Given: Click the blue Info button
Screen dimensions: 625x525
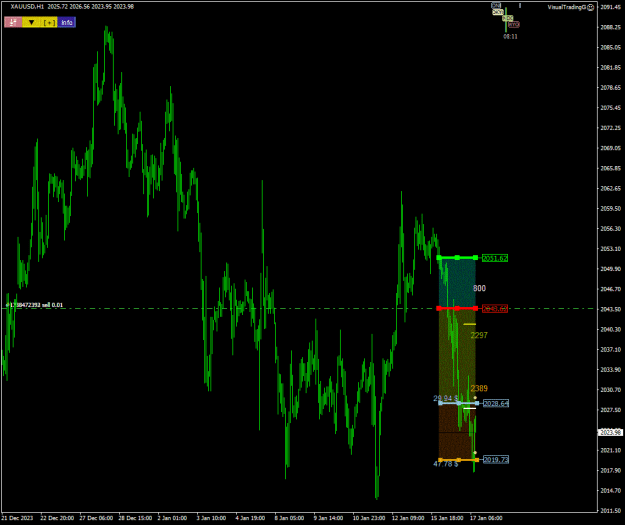Looking at the screenshot, I should click(x=67, y=22).
